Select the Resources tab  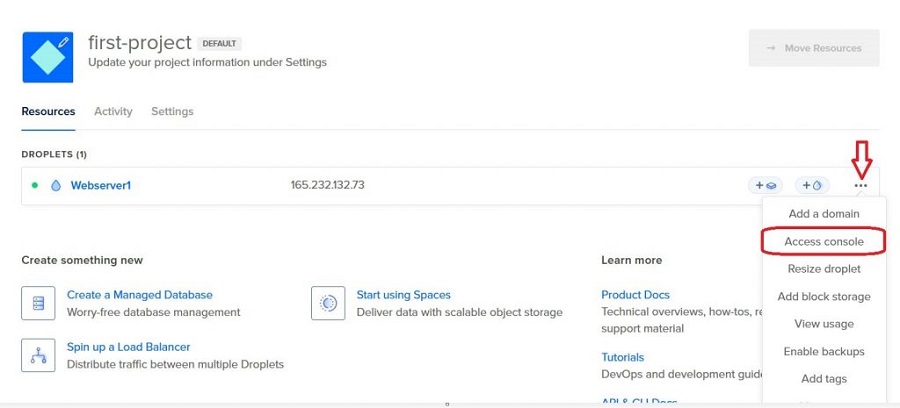coord(48,111)
